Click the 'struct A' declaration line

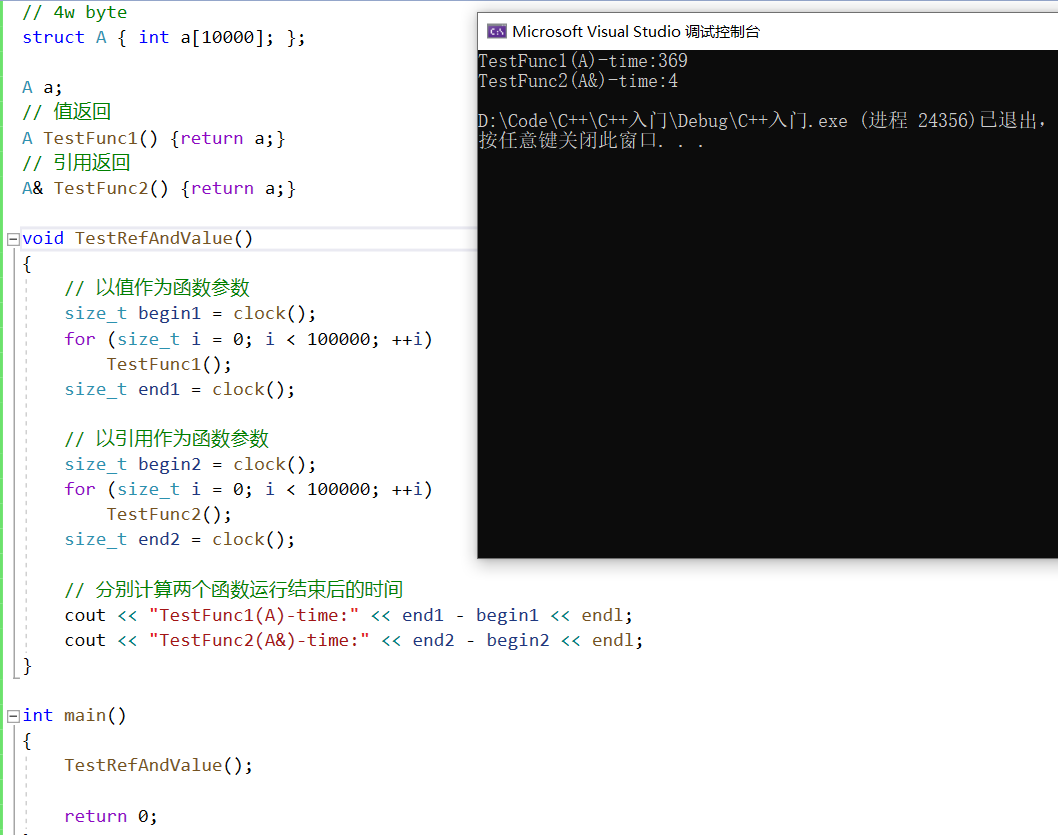pyautogui.click(x=163, y=37)
